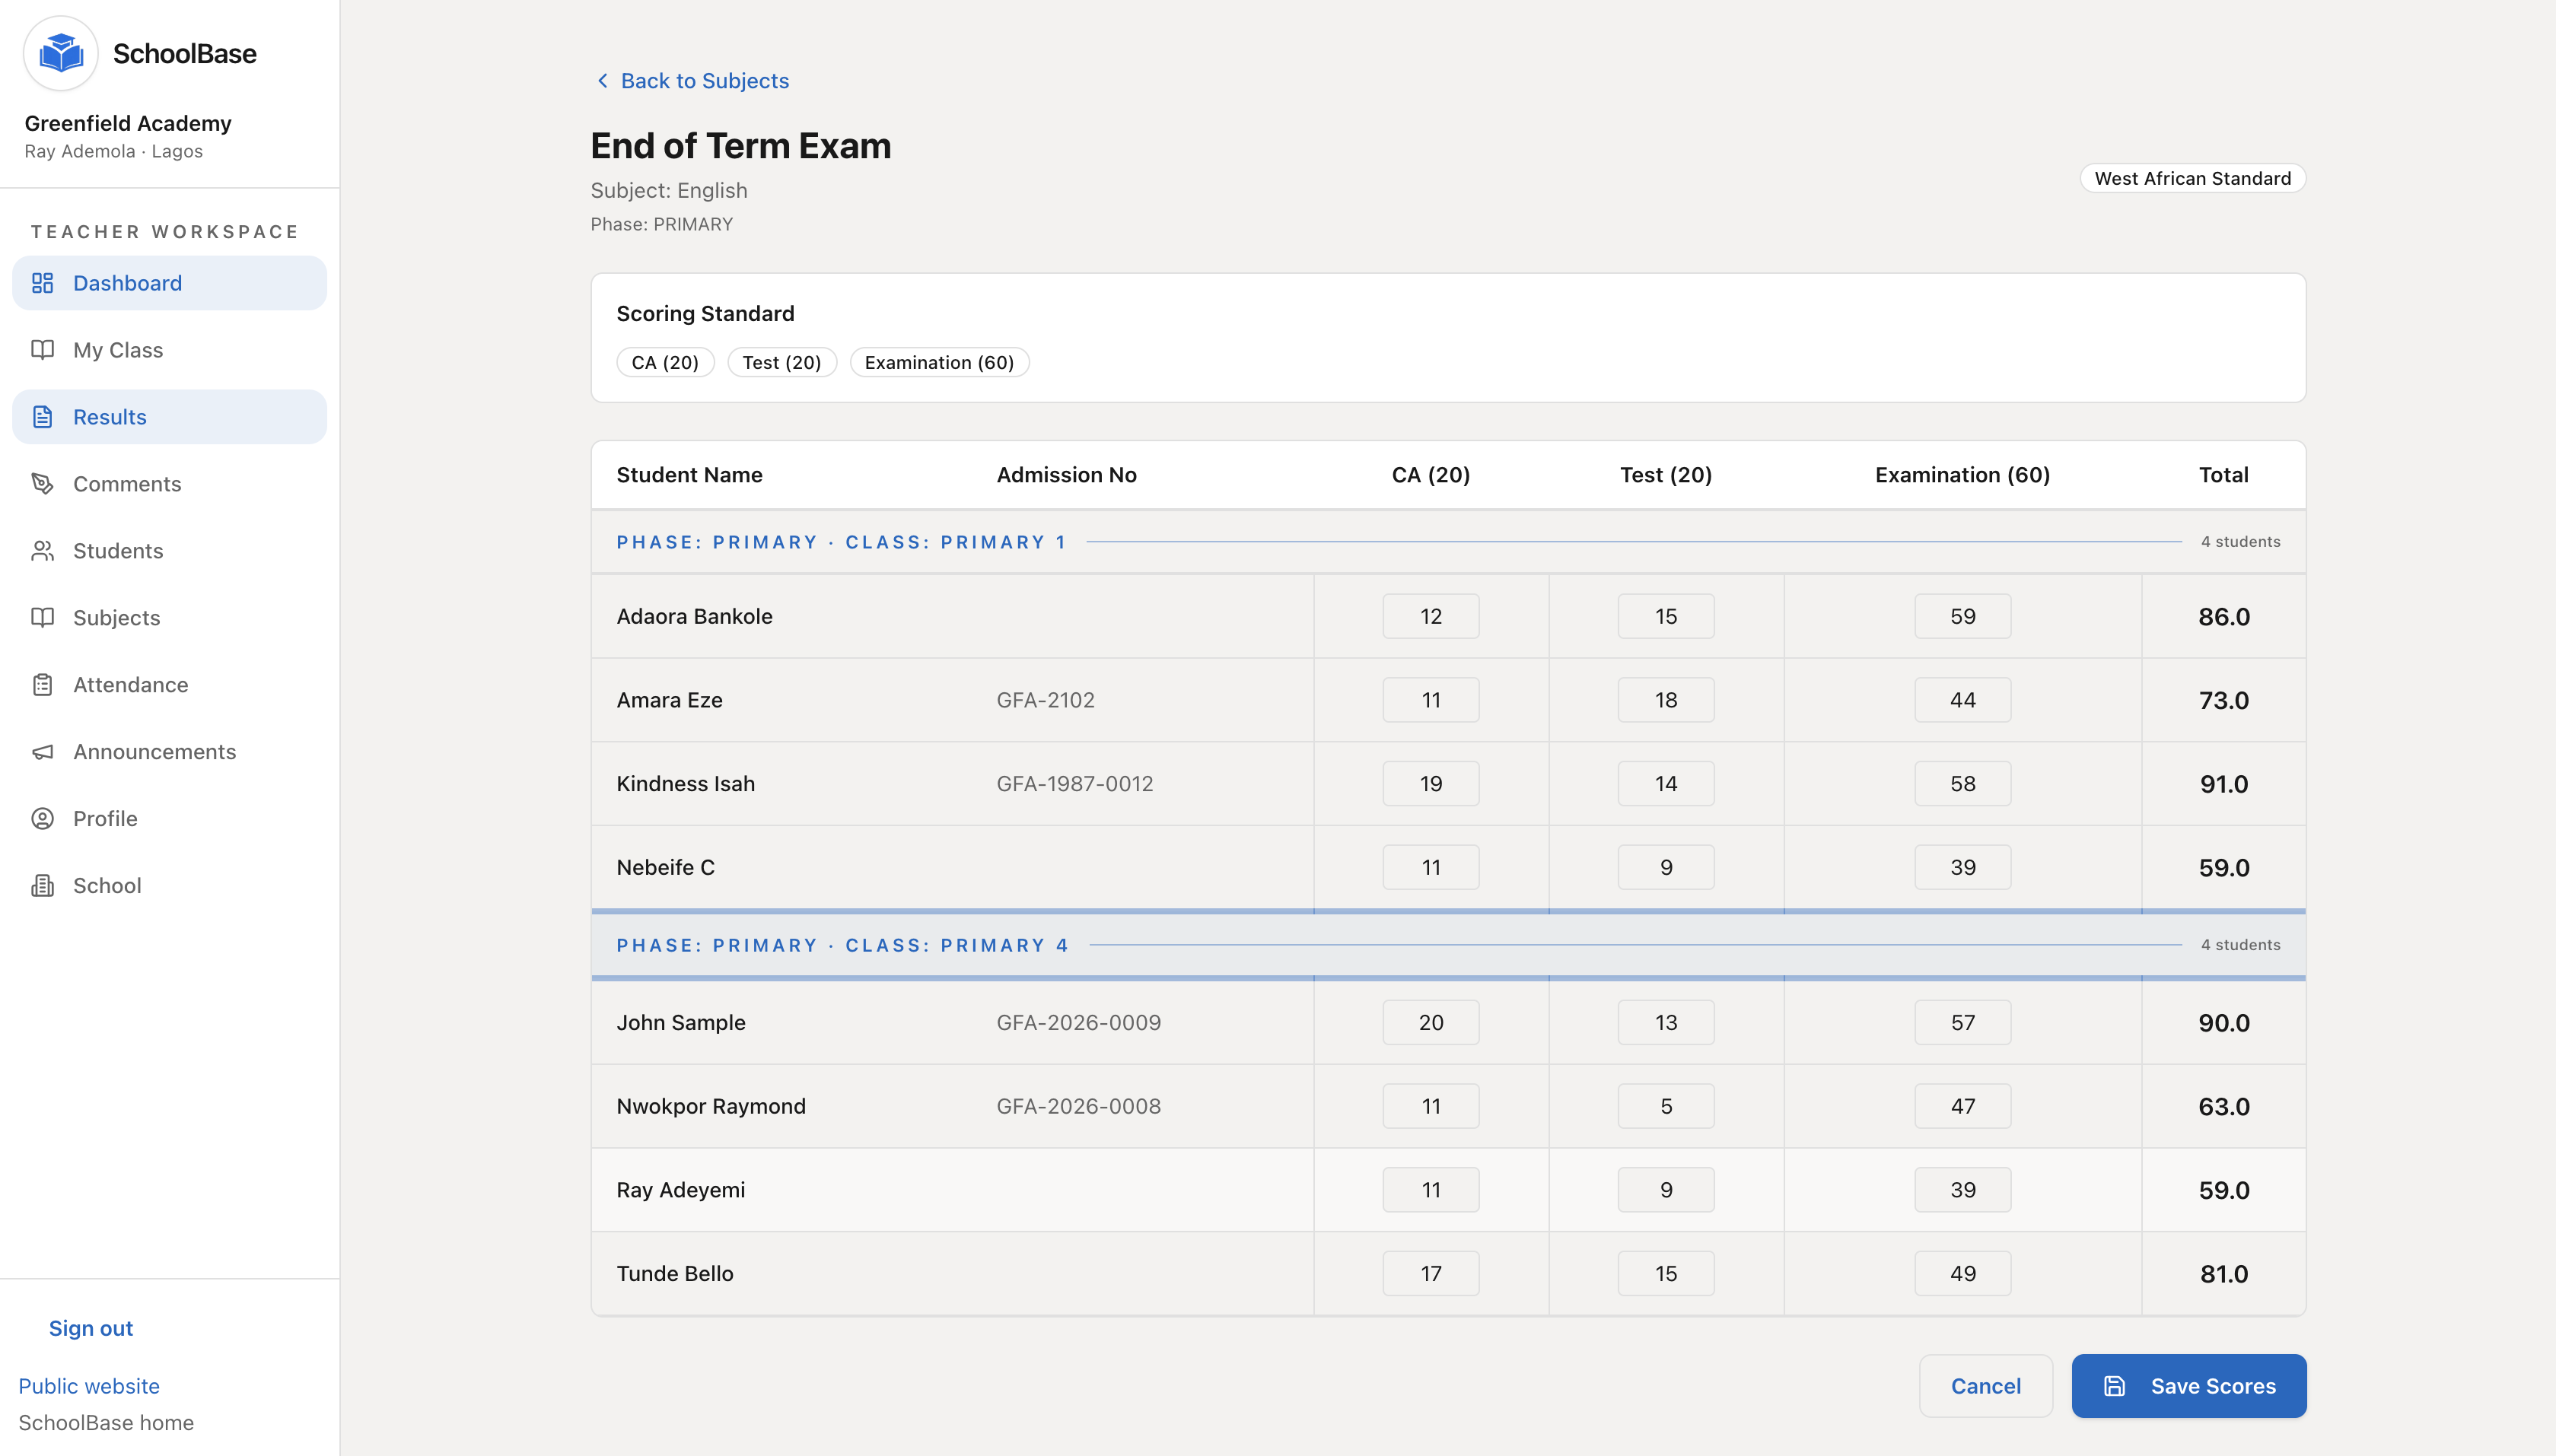Click the CA (20) scoring chip
Viewport: 2556px width, 1456px height.
(665, 362)
